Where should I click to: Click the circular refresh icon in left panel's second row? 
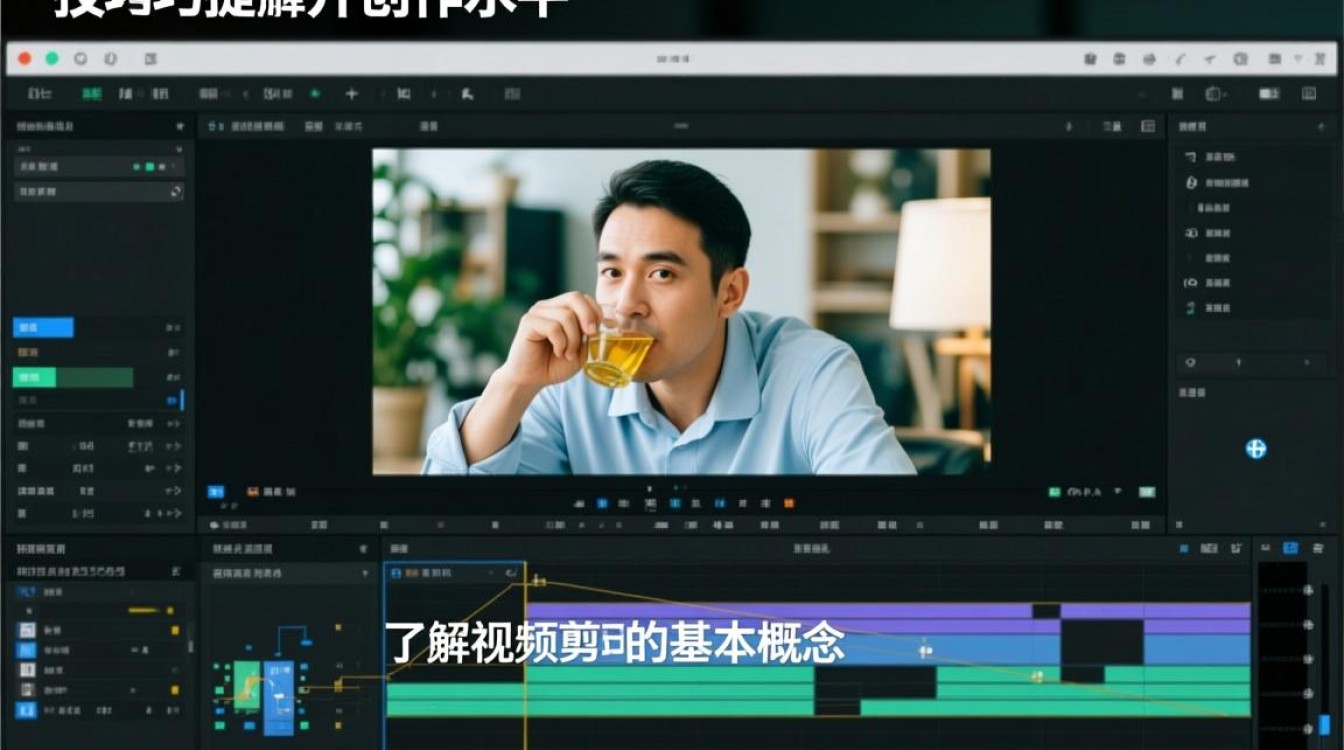[176, 191]
